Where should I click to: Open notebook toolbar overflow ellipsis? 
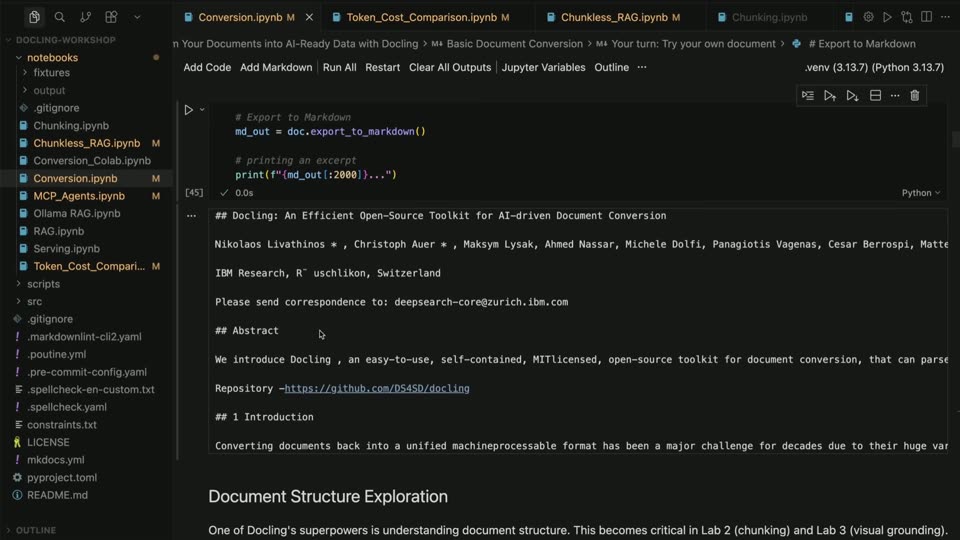tap(642, 67)
